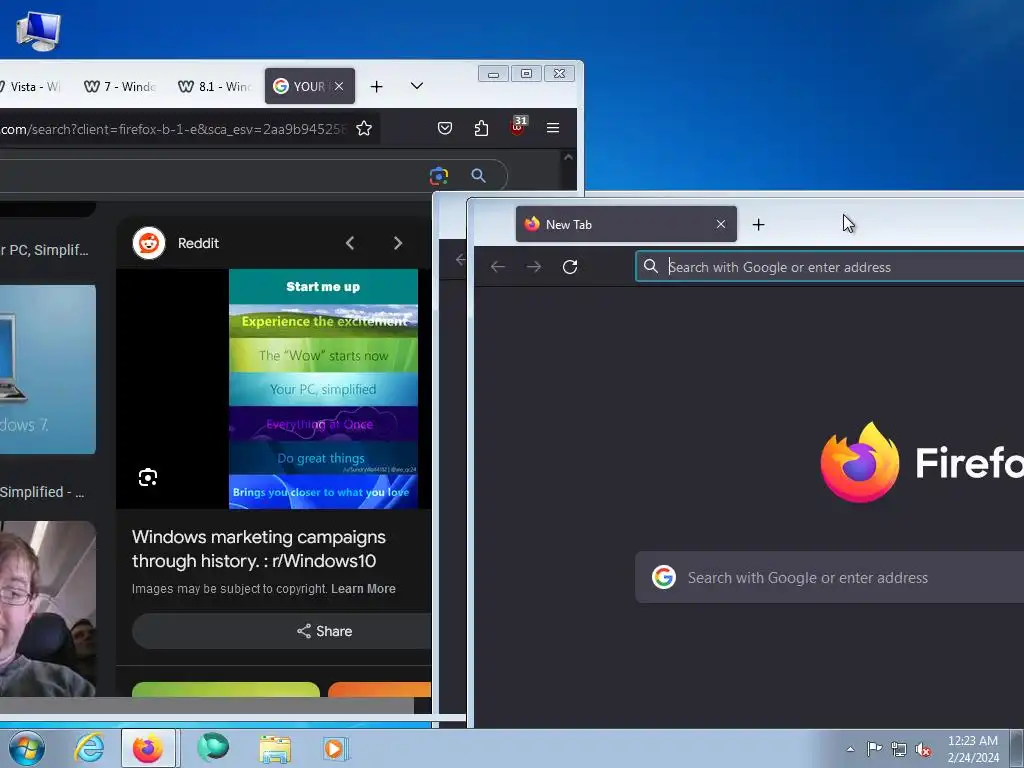Image resolution: width=1024 pixels, height=768 pixels.
Task: Click new tab page Google search box
Action: click(x=829, y=577)
